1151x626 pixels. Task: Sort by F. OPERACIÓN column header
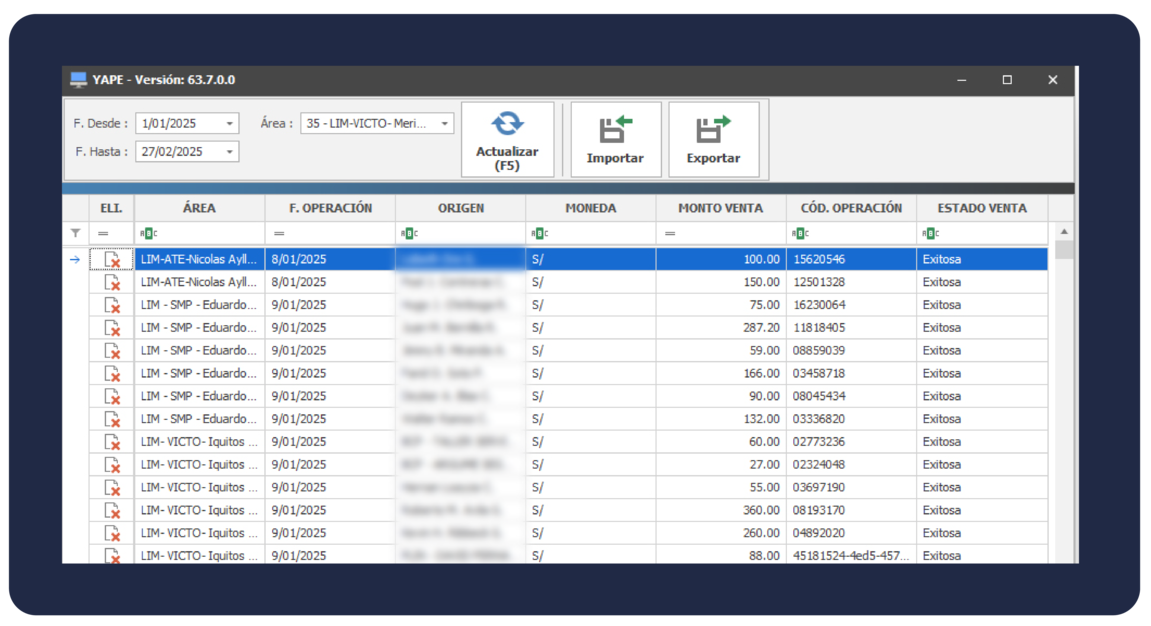tap(330, 208)
